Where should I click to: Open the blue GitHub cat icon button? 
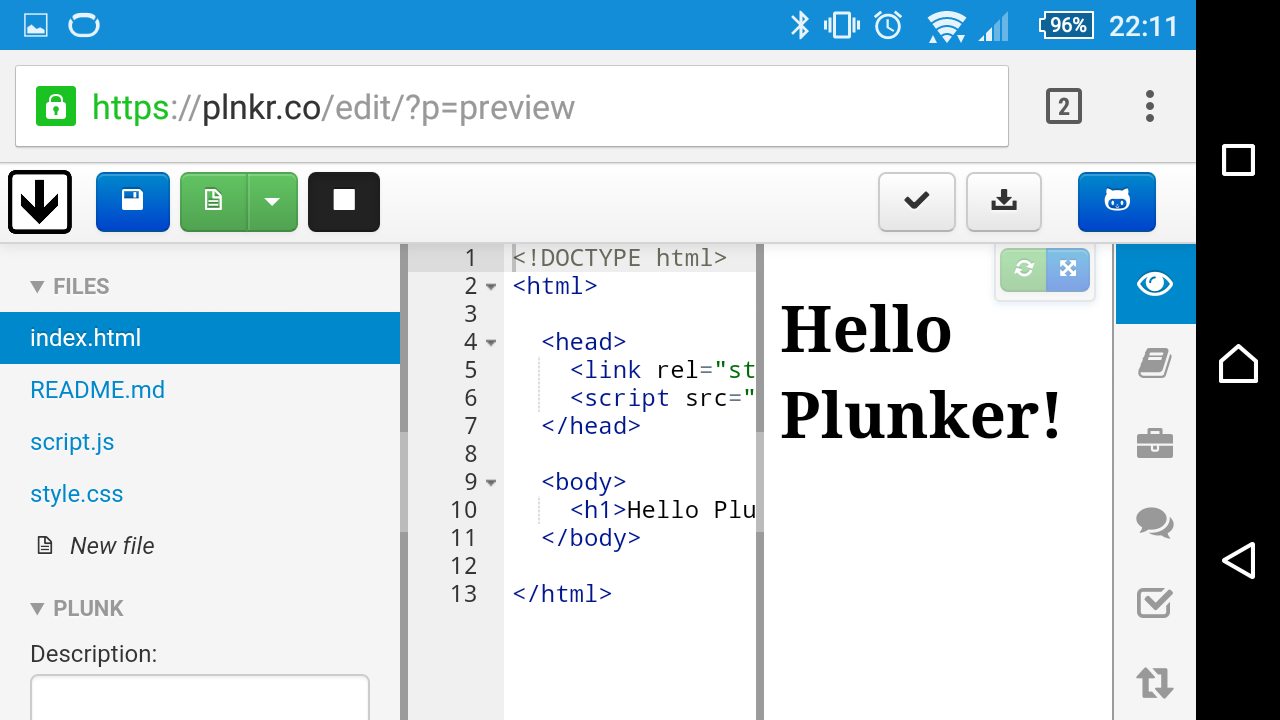point(1116,201)
